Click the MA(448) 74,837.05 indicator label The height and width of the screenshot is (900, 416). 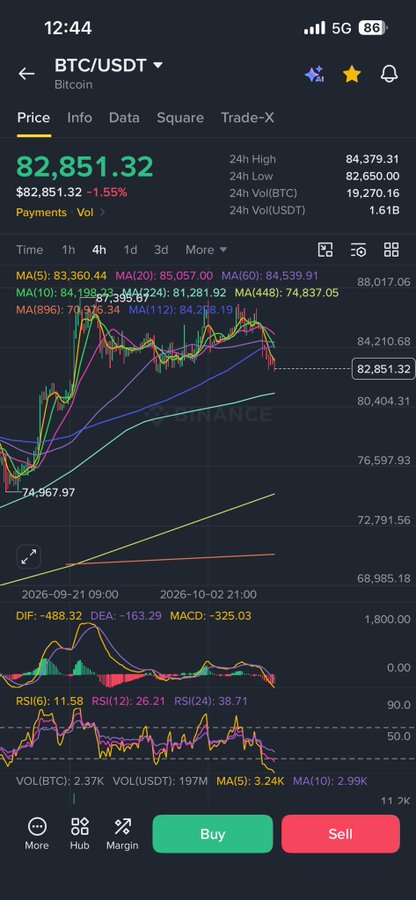point(287,293)
